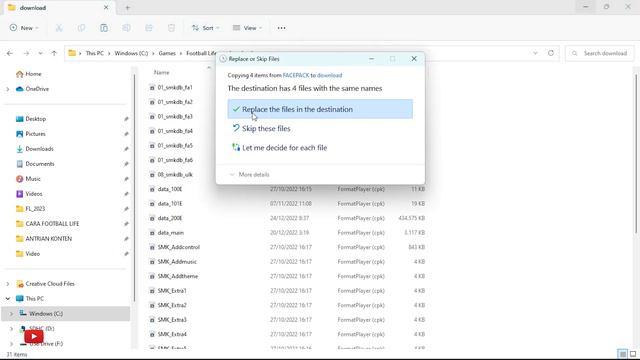Expand More details in dialog

[x=249, y=175]
